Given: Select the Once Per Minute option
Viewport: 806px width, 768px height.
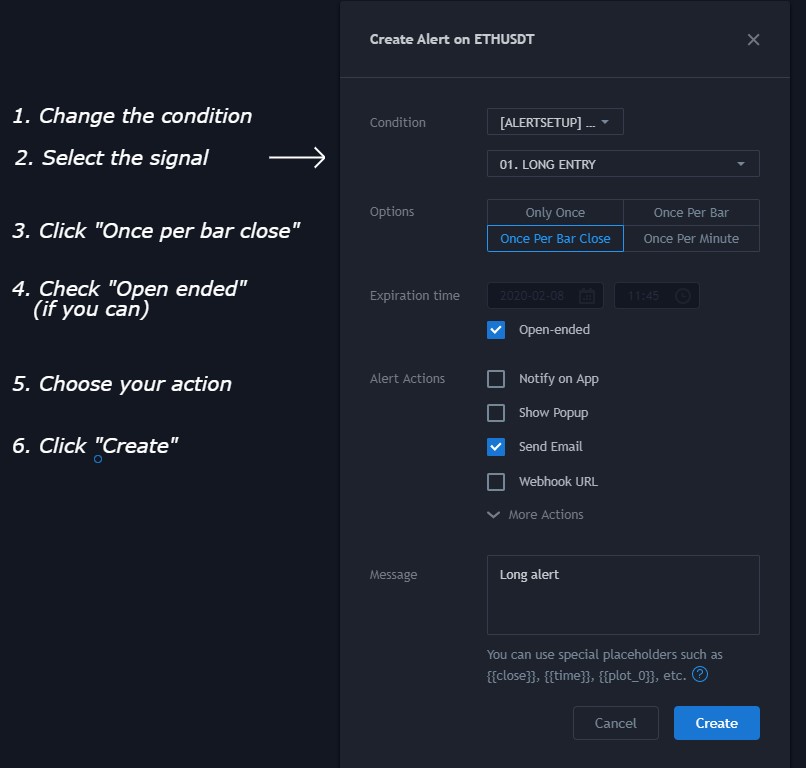Looking at the screenshot, I should click(691, 239).
